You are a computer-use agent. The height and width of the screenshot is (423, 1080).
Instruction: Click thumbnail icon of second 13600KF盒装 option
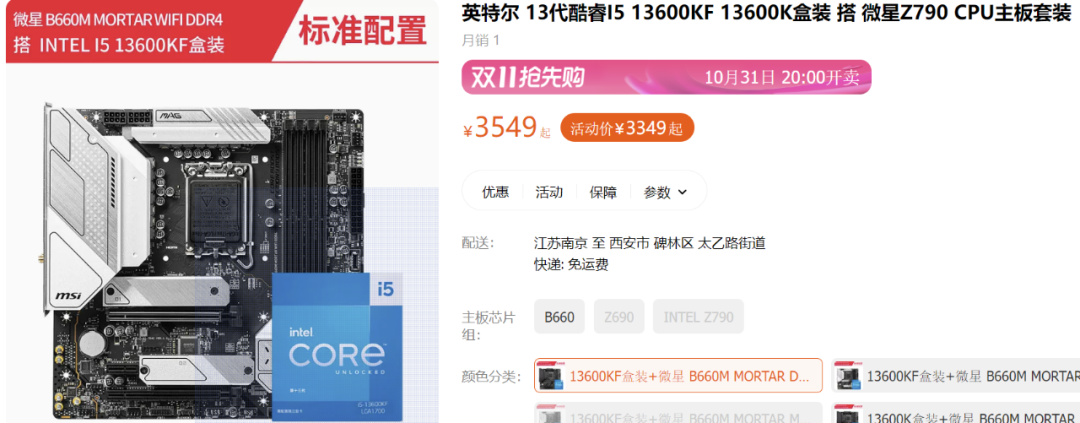point(849,377)
